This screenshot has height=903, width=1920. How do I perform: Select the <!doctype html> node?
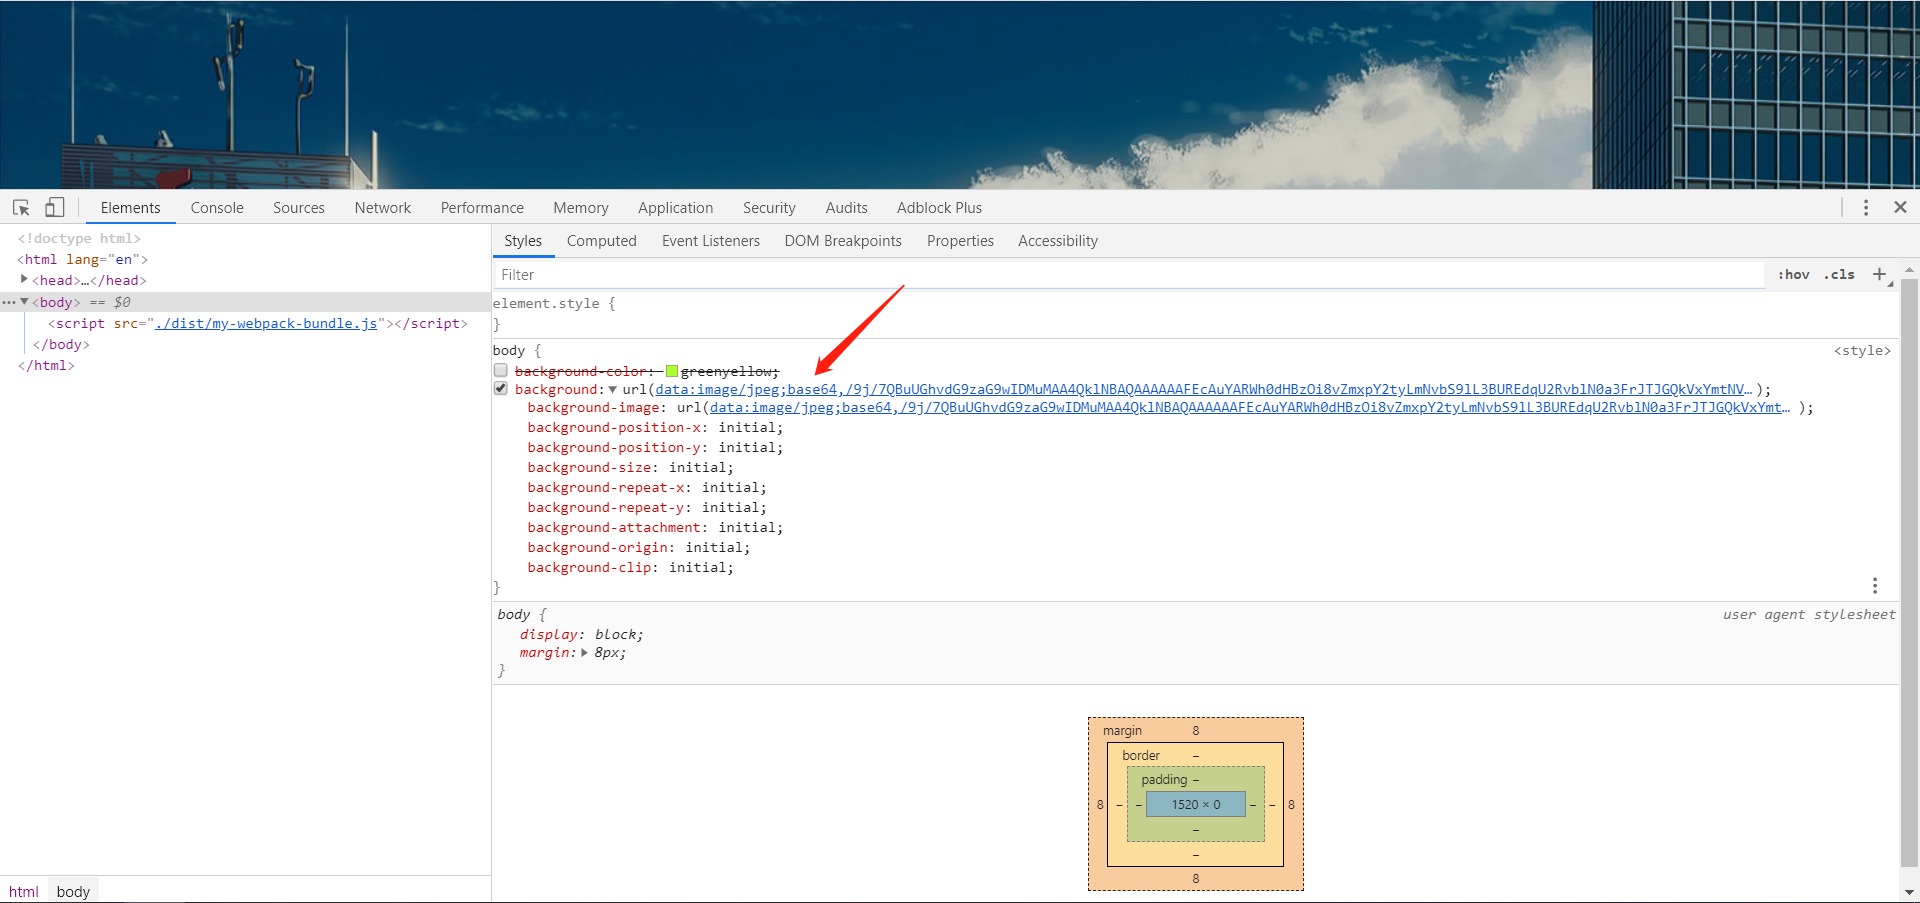point(79,238)
